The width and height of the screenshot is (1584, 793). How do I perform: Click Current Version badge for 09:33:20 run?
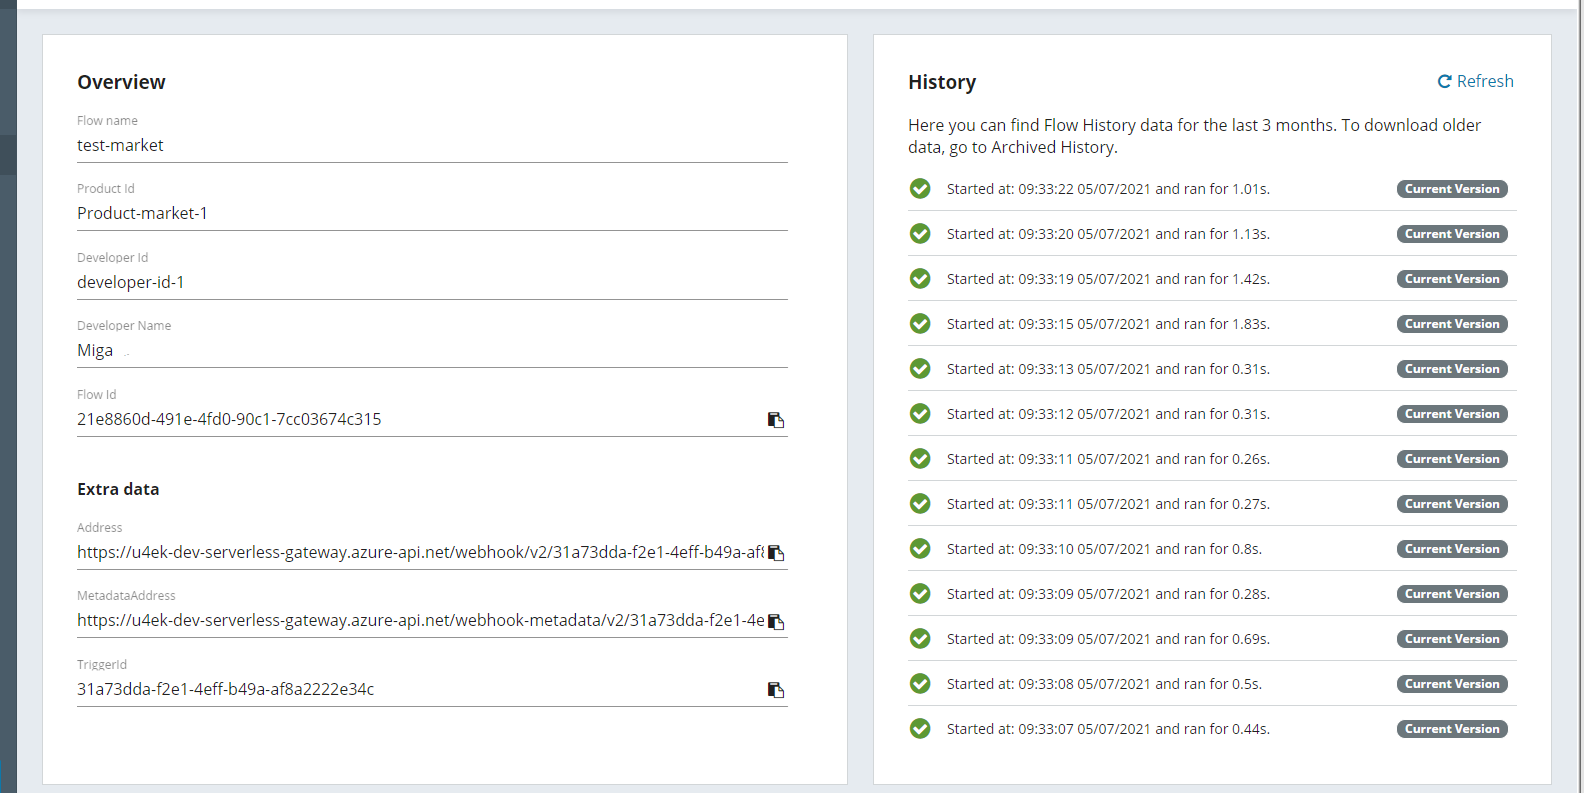click(x=1452, y=234)
